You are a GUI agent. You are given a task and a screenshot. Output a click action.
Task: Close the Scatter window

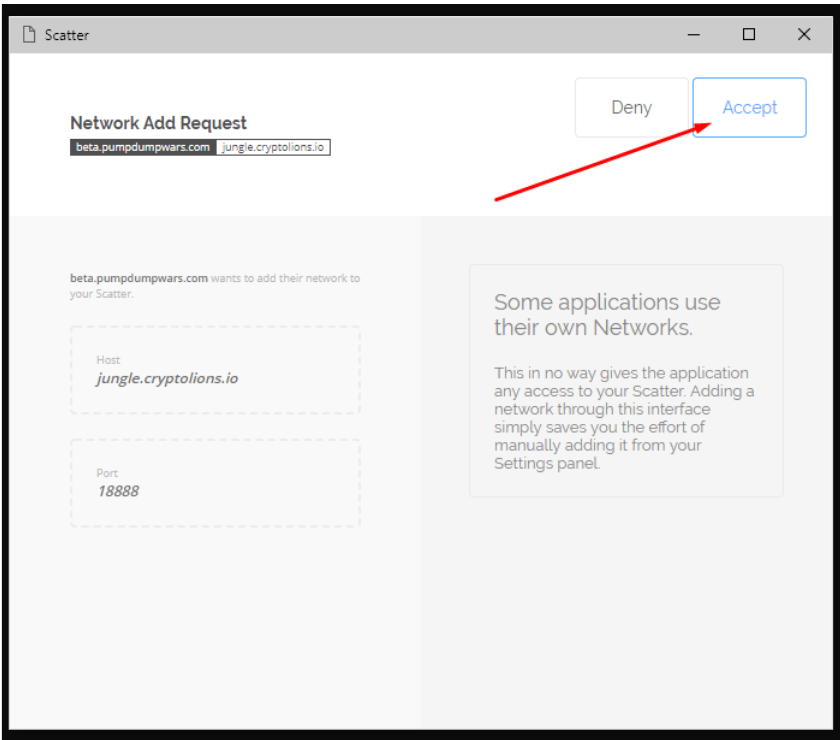point(804,34)
